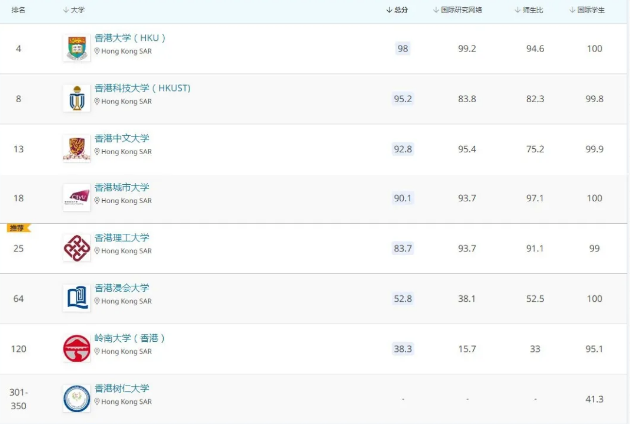Screen dimensions: 630x424
Task: Click total score 38.3 for 岭南大学
Action: click(x=403, y=349)
